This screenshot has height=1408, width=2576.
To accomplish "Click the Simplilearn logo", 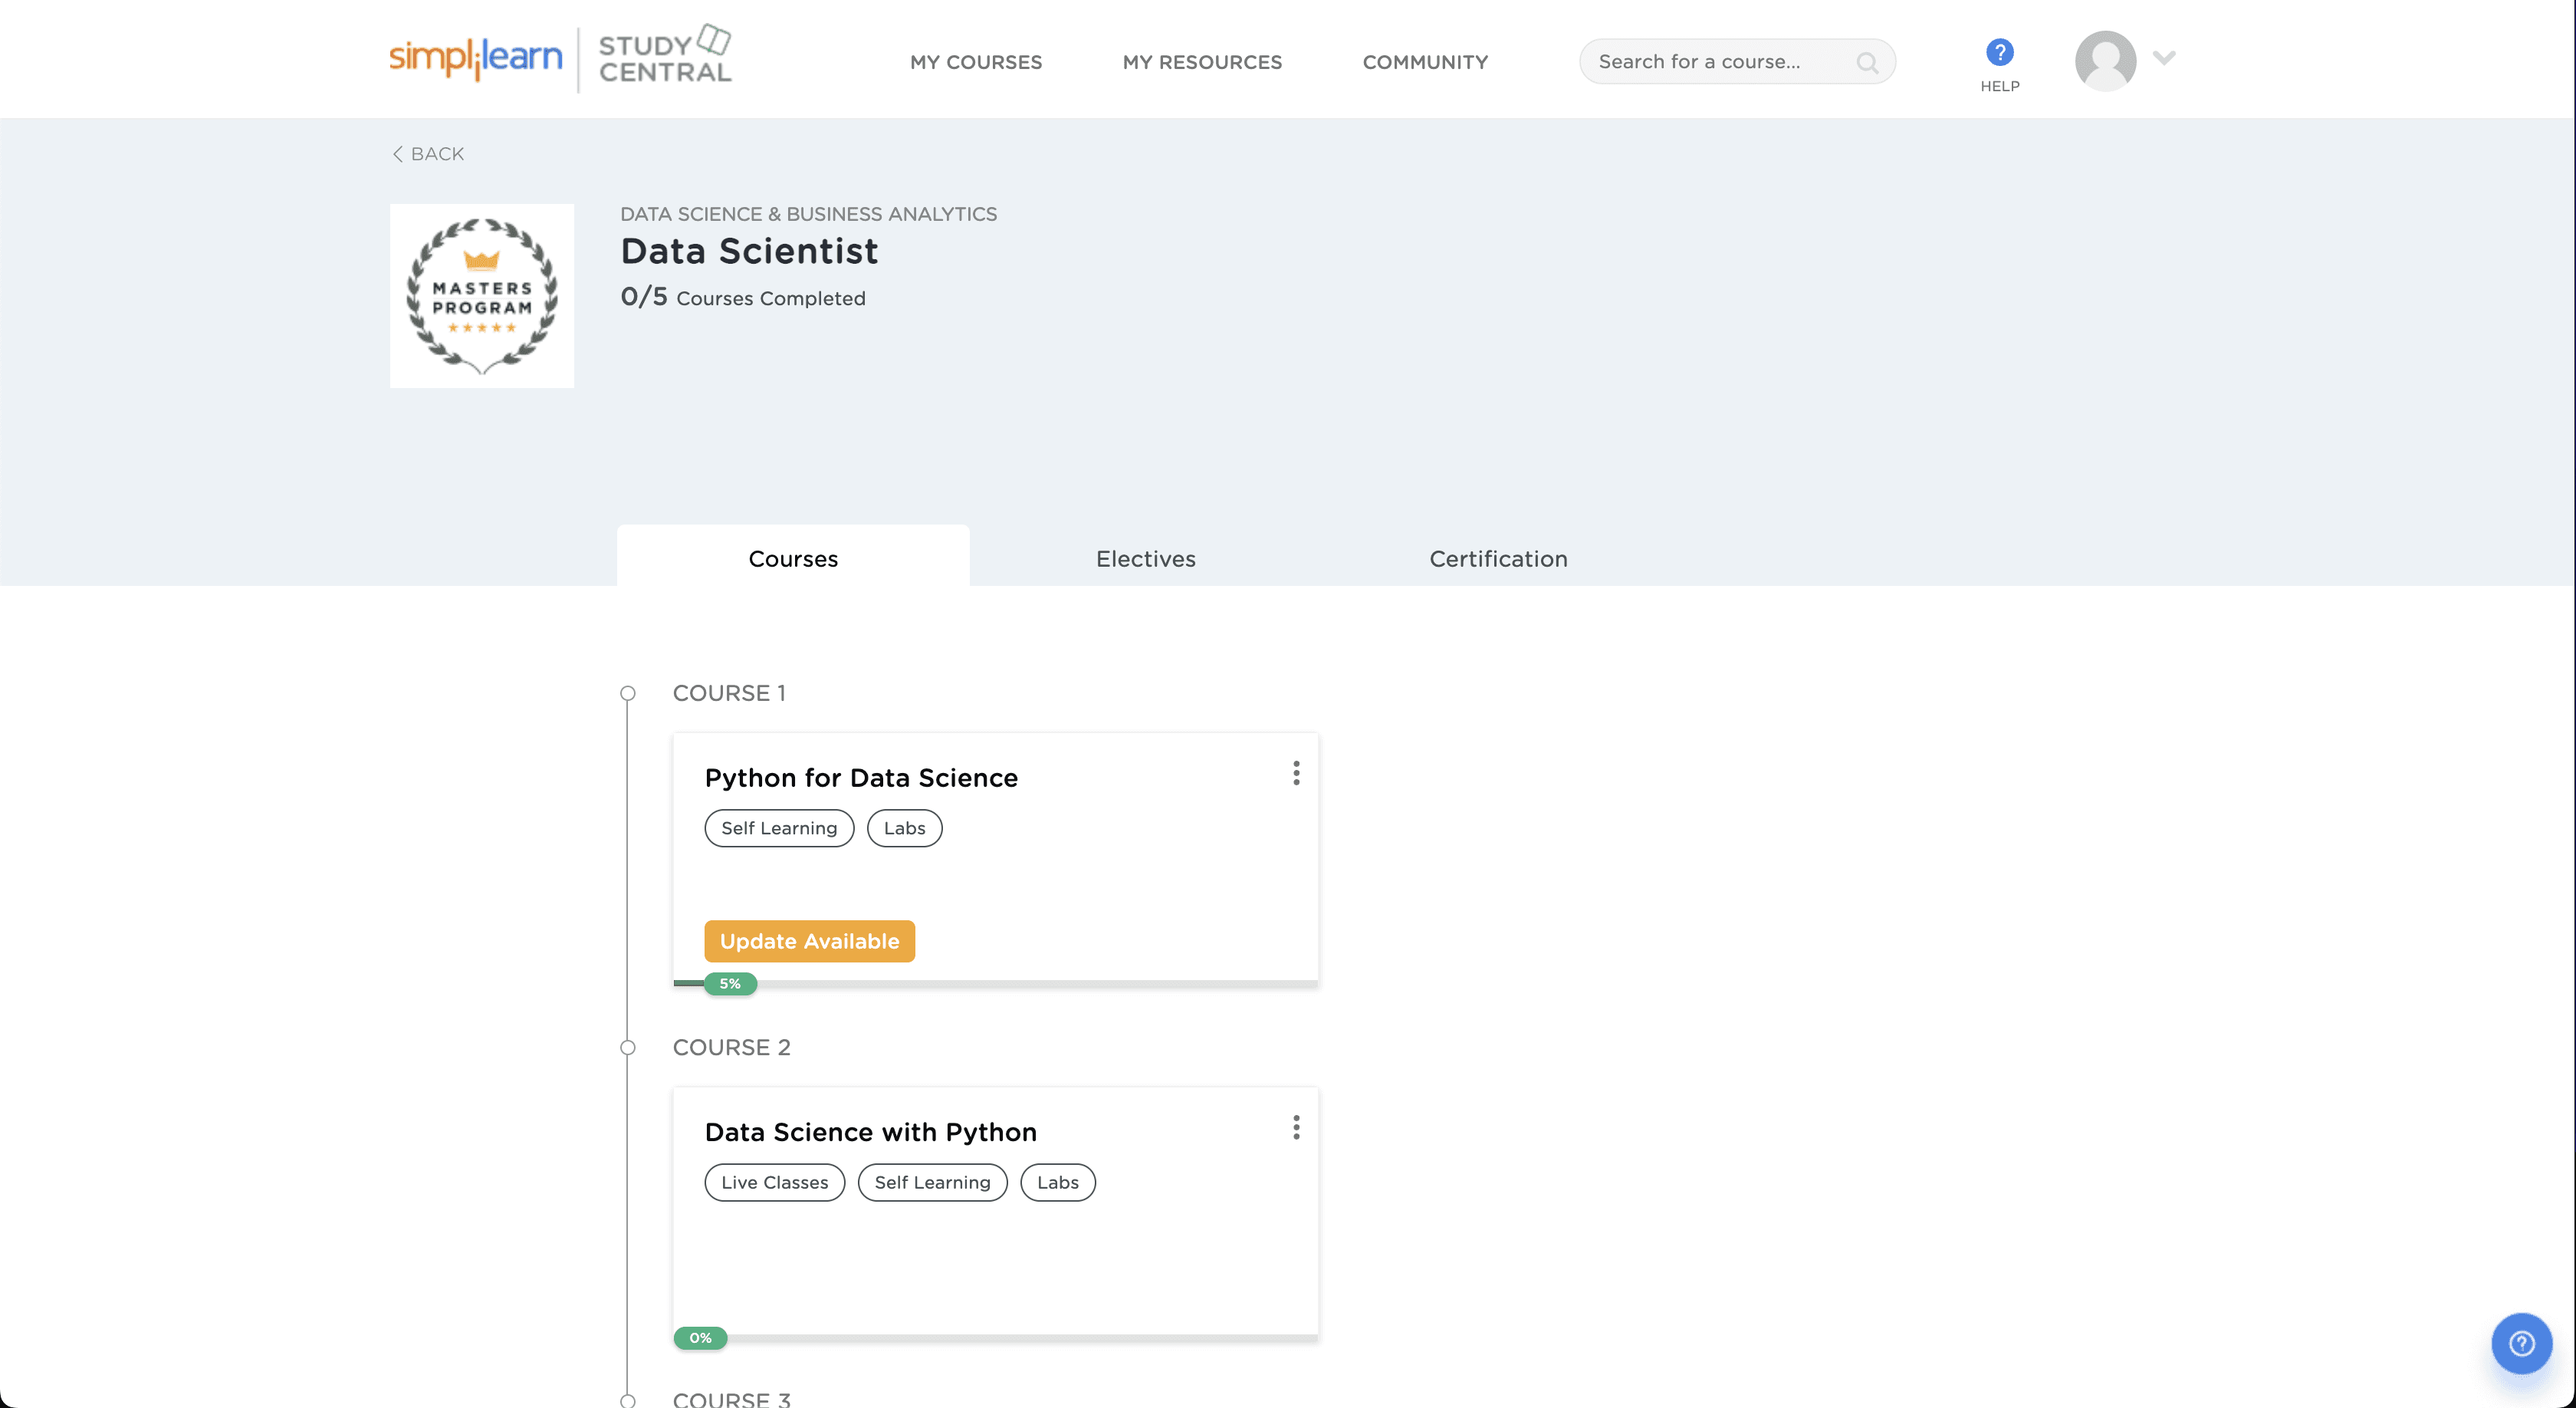I will (x=476, y=58).
